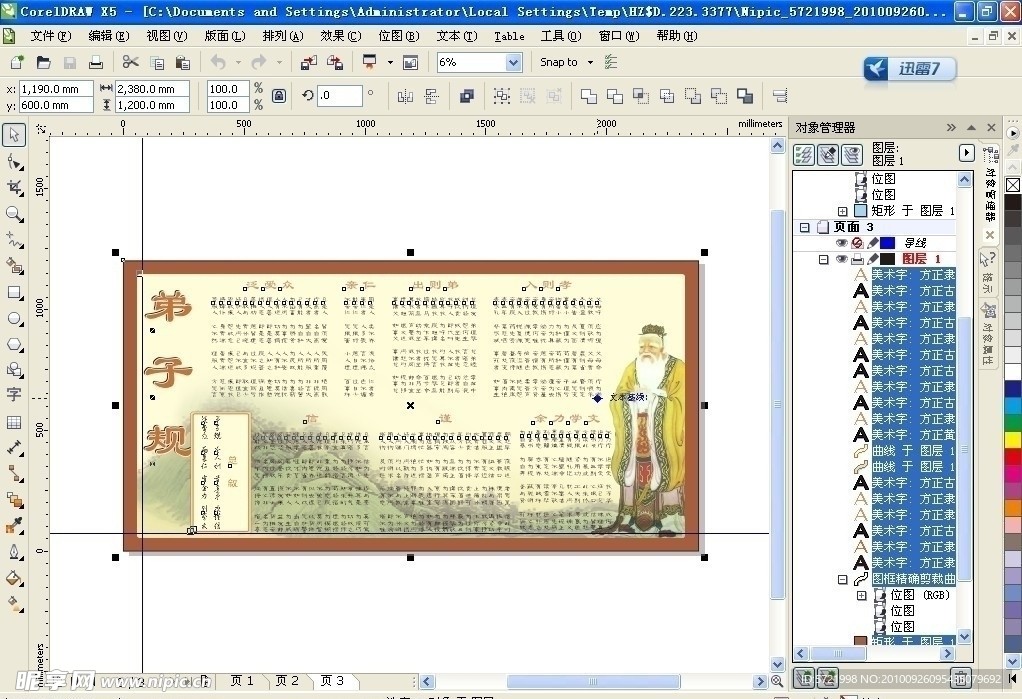Toggle eye visibility for 图层 1
Viewport: 1022px width, 699px height.
[x=841, y=259]
